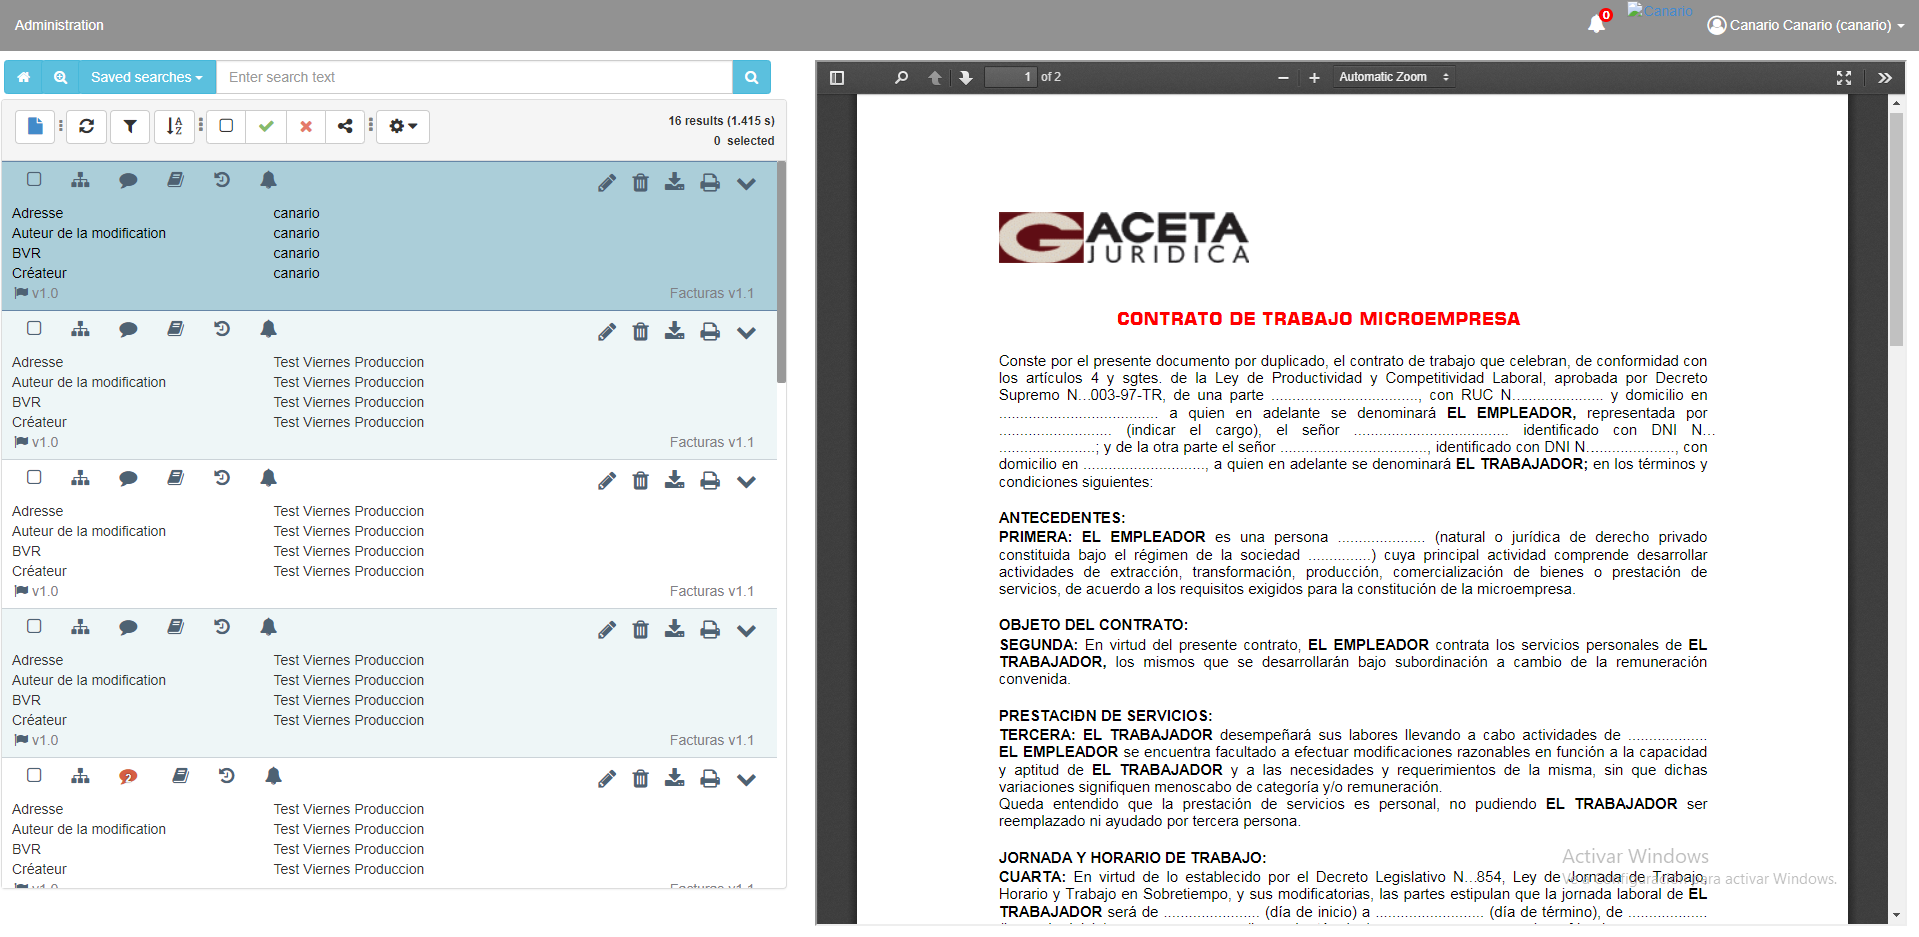The image size is (1919, 937).
Task: Delete the canario document using trash icon
Action: 641,183
